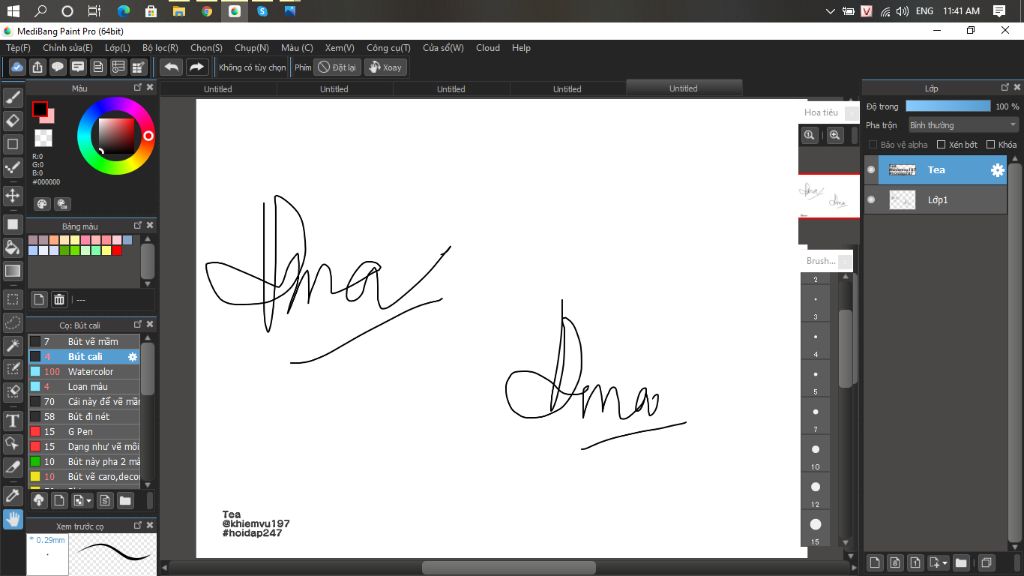Screen dimensions: 1024x576
Task: Click the navigator preview thumbnail
Action: [x=829, y=196]
